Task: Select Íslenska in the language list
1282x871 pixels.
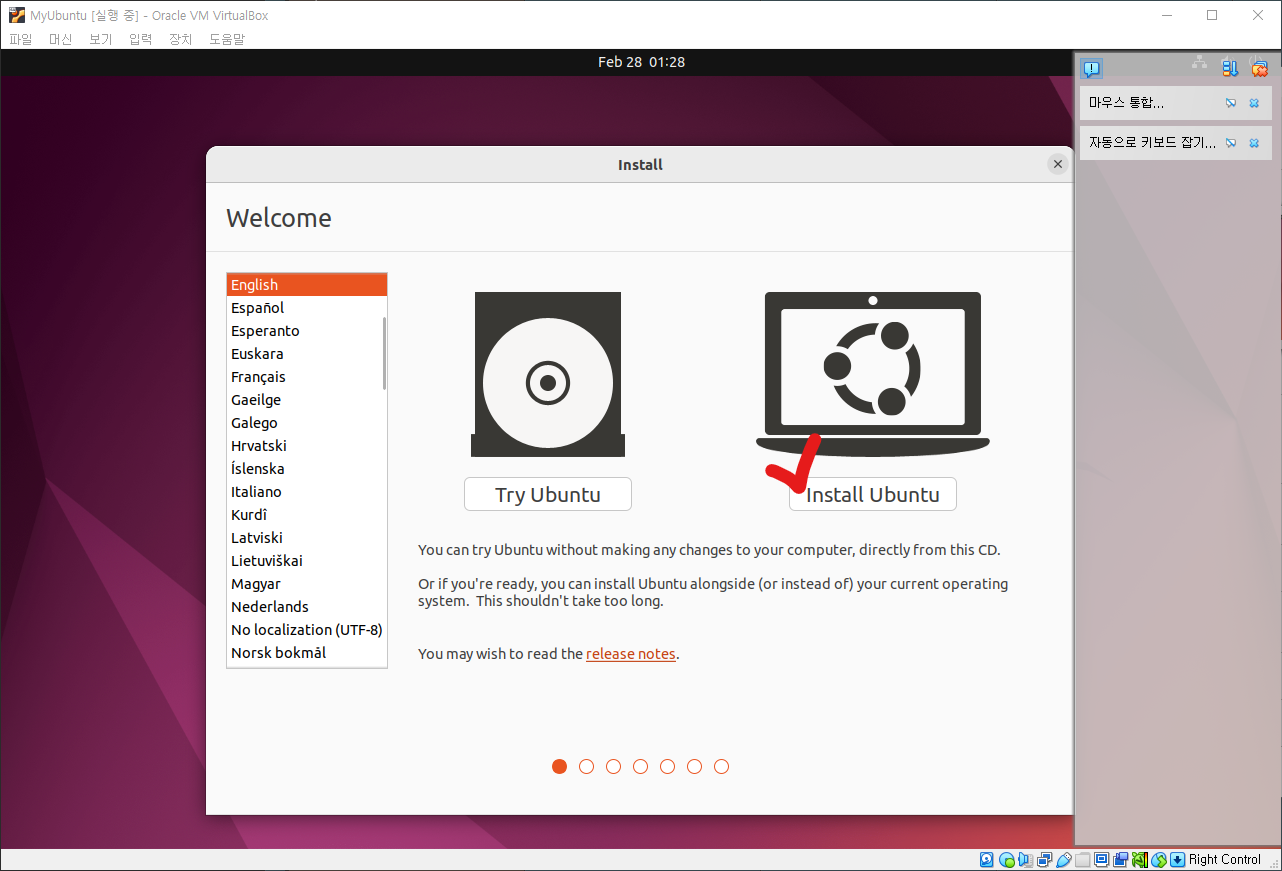Action: (x=307, y=469)
